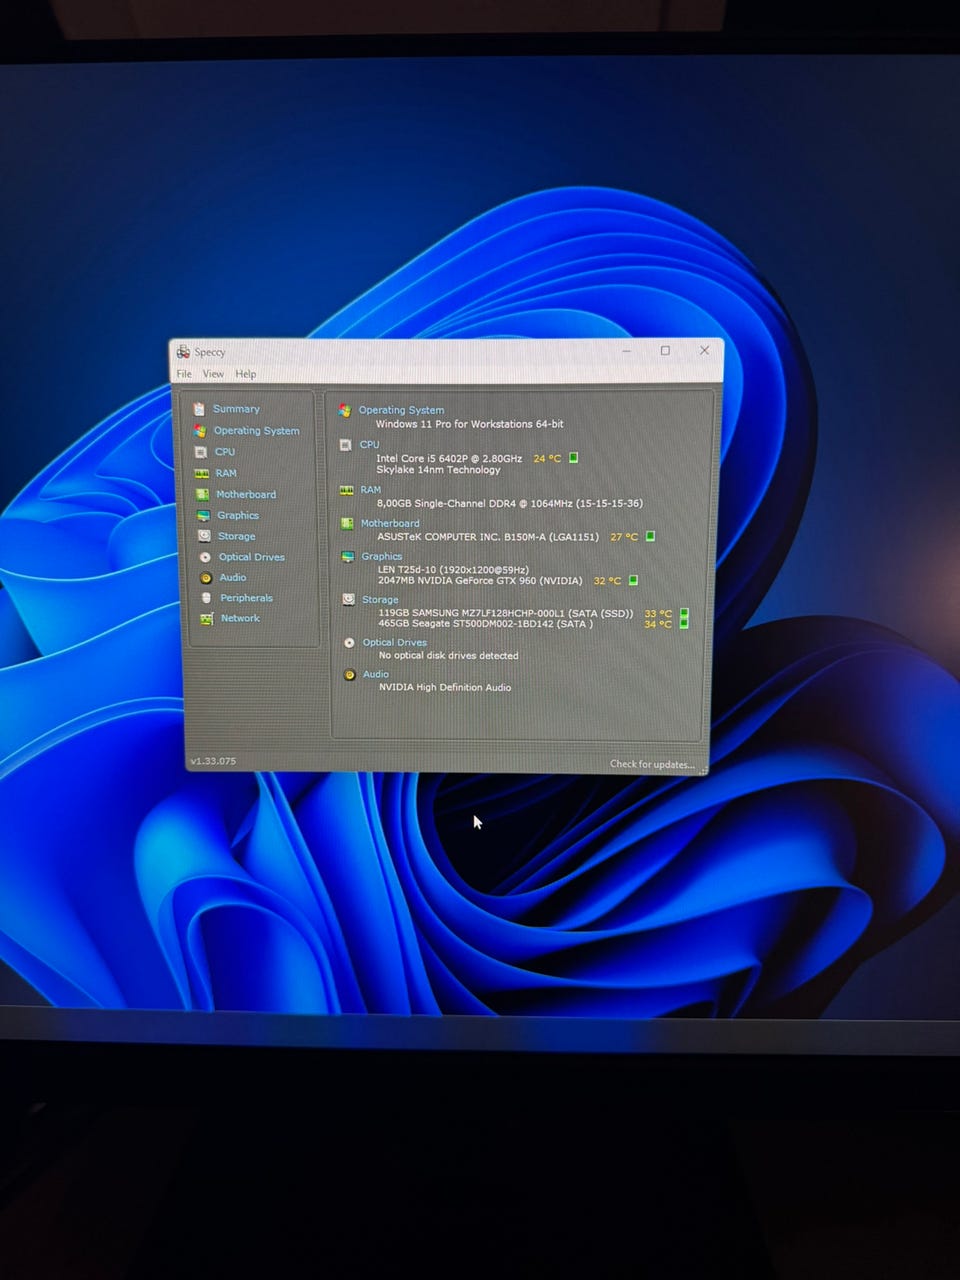Click the Audio icon in summary pane
960x1280 pixels.
349,675
